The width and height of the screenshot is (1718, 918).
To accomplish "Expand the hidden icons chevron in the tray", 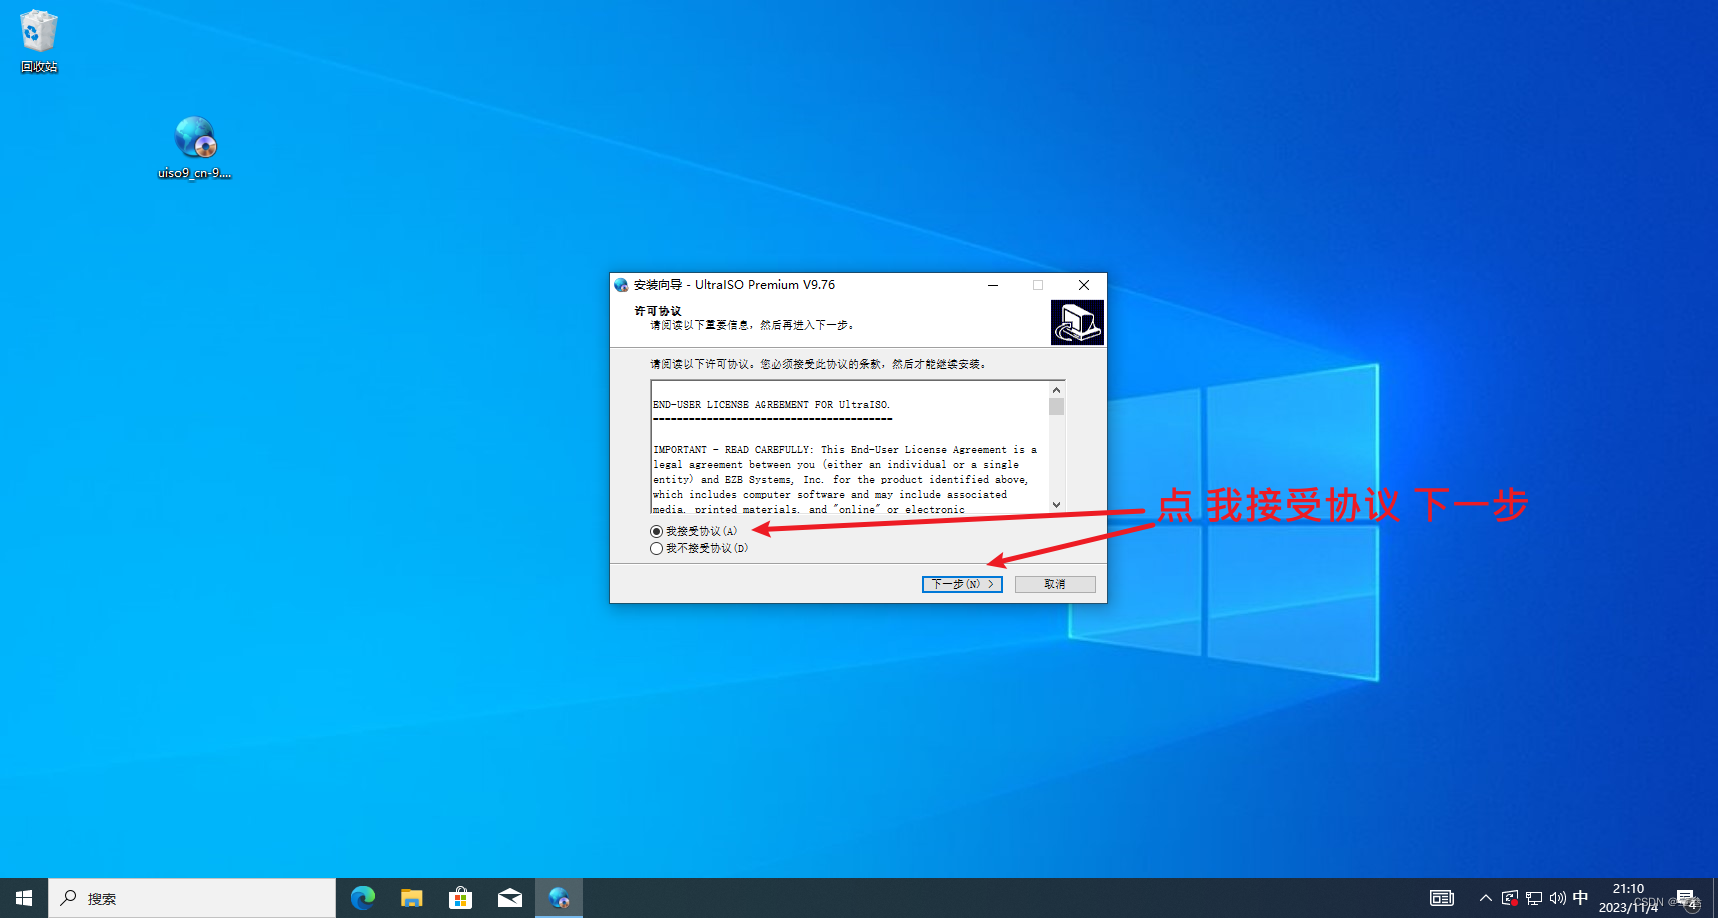I will click(1486, 897).
